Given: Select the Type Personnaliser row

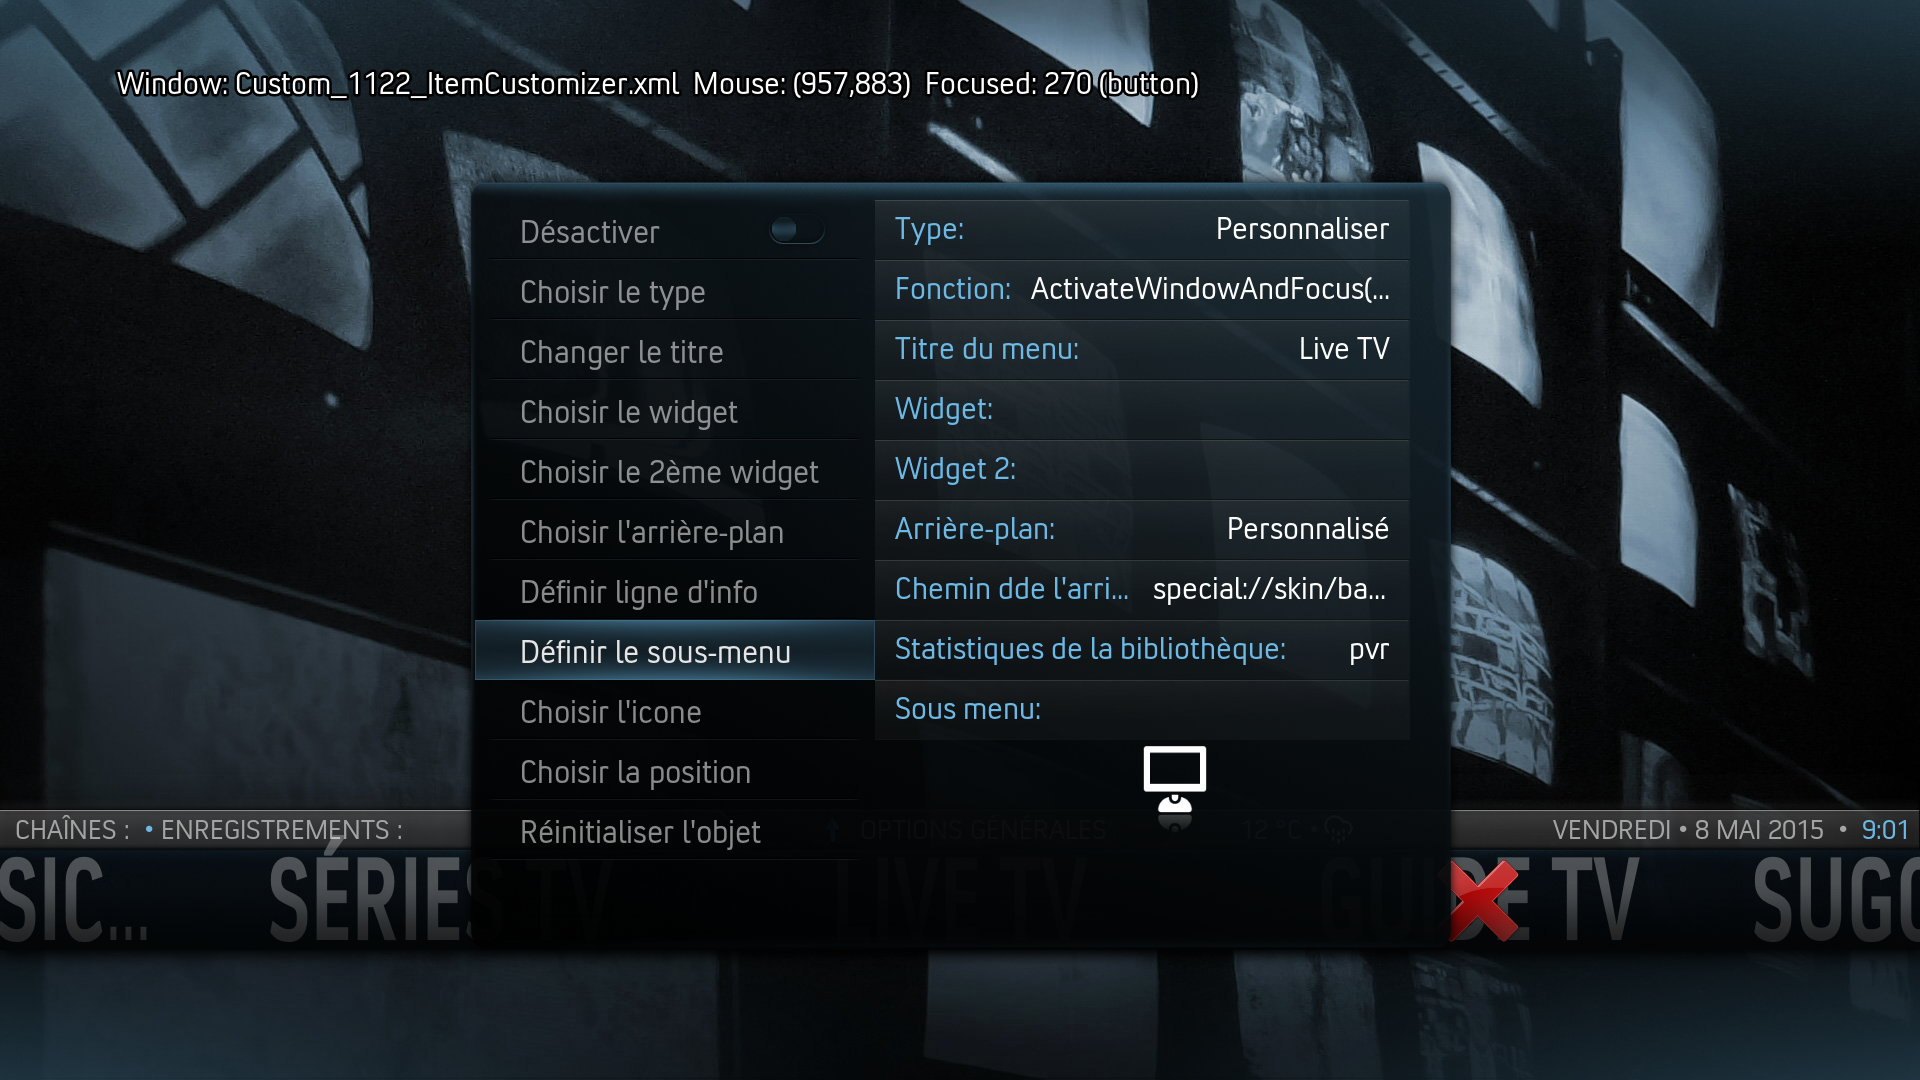Looking at the screenshot, I should pyautogui.click(x=1141, y=229).
